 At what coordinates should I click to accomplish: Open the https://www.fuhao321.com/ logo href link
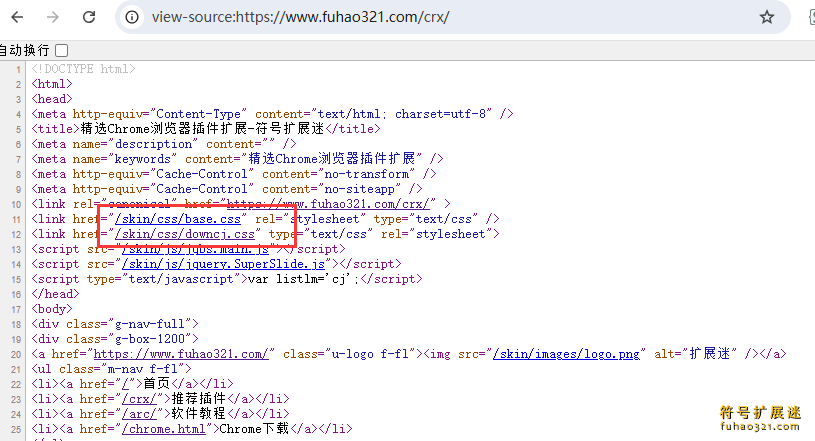181,354
